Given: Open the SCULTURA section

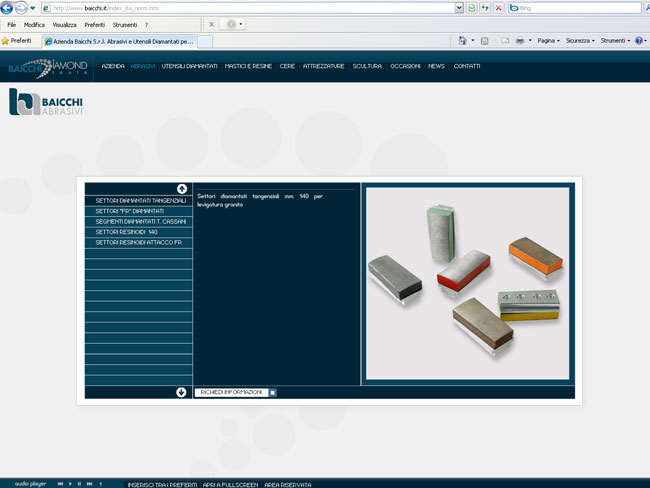Looking at the screenshot, I should click(367, 66).
